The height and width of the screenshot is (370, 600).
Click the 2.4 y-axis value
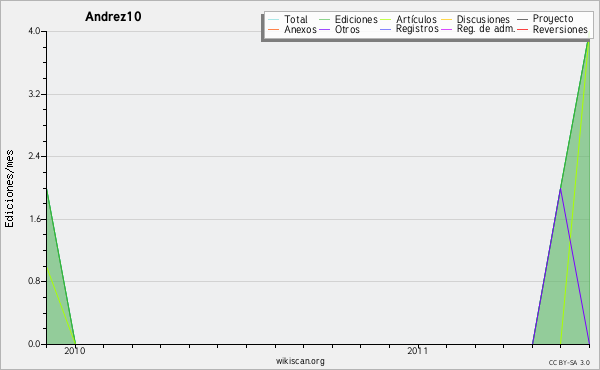34,156
